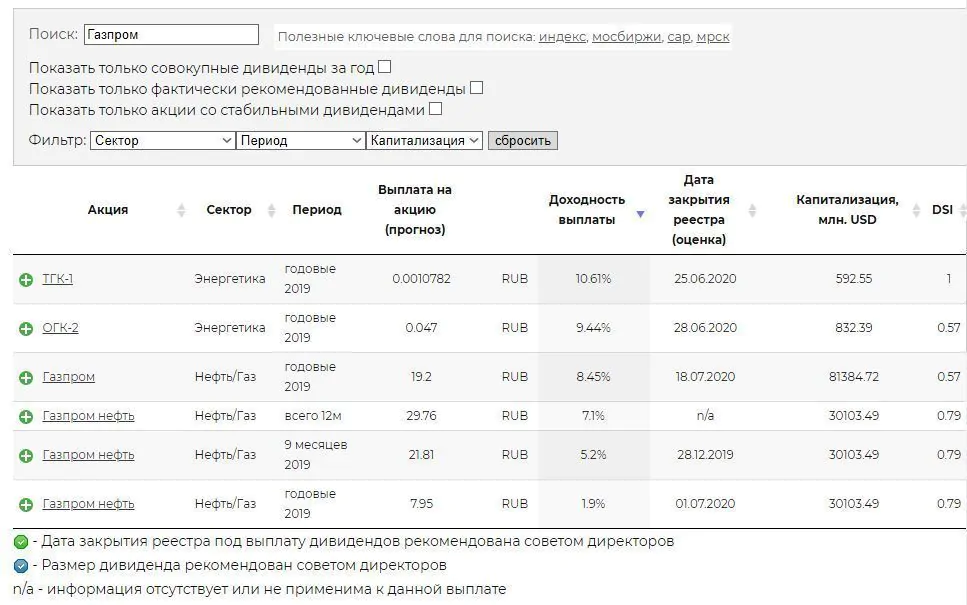The height and width of the screenshot is (605, 967).
Task: Select the 19.2 payout value
Action: (421, 377)
